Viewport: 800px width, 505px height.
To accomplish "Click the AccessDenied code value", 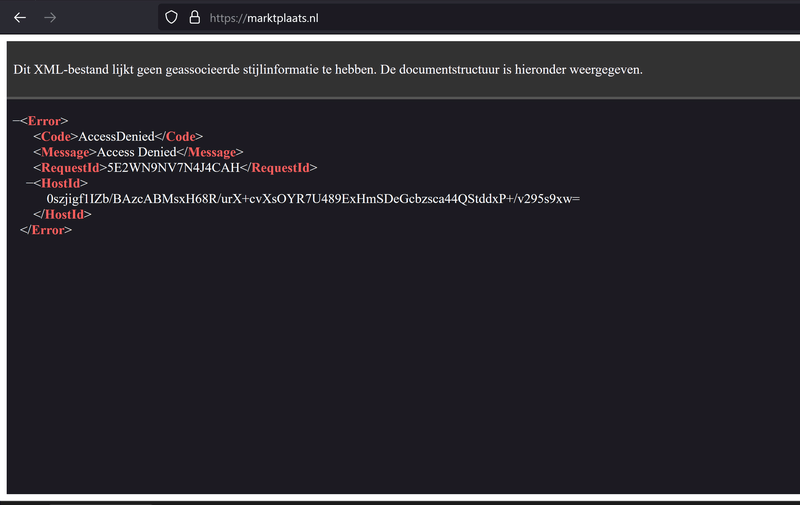I will coord(119,136).
